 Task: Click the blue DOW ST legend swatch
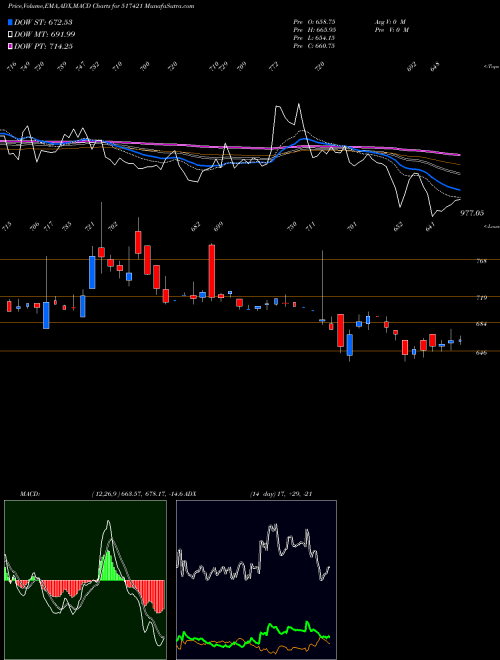tap(10, 22)
